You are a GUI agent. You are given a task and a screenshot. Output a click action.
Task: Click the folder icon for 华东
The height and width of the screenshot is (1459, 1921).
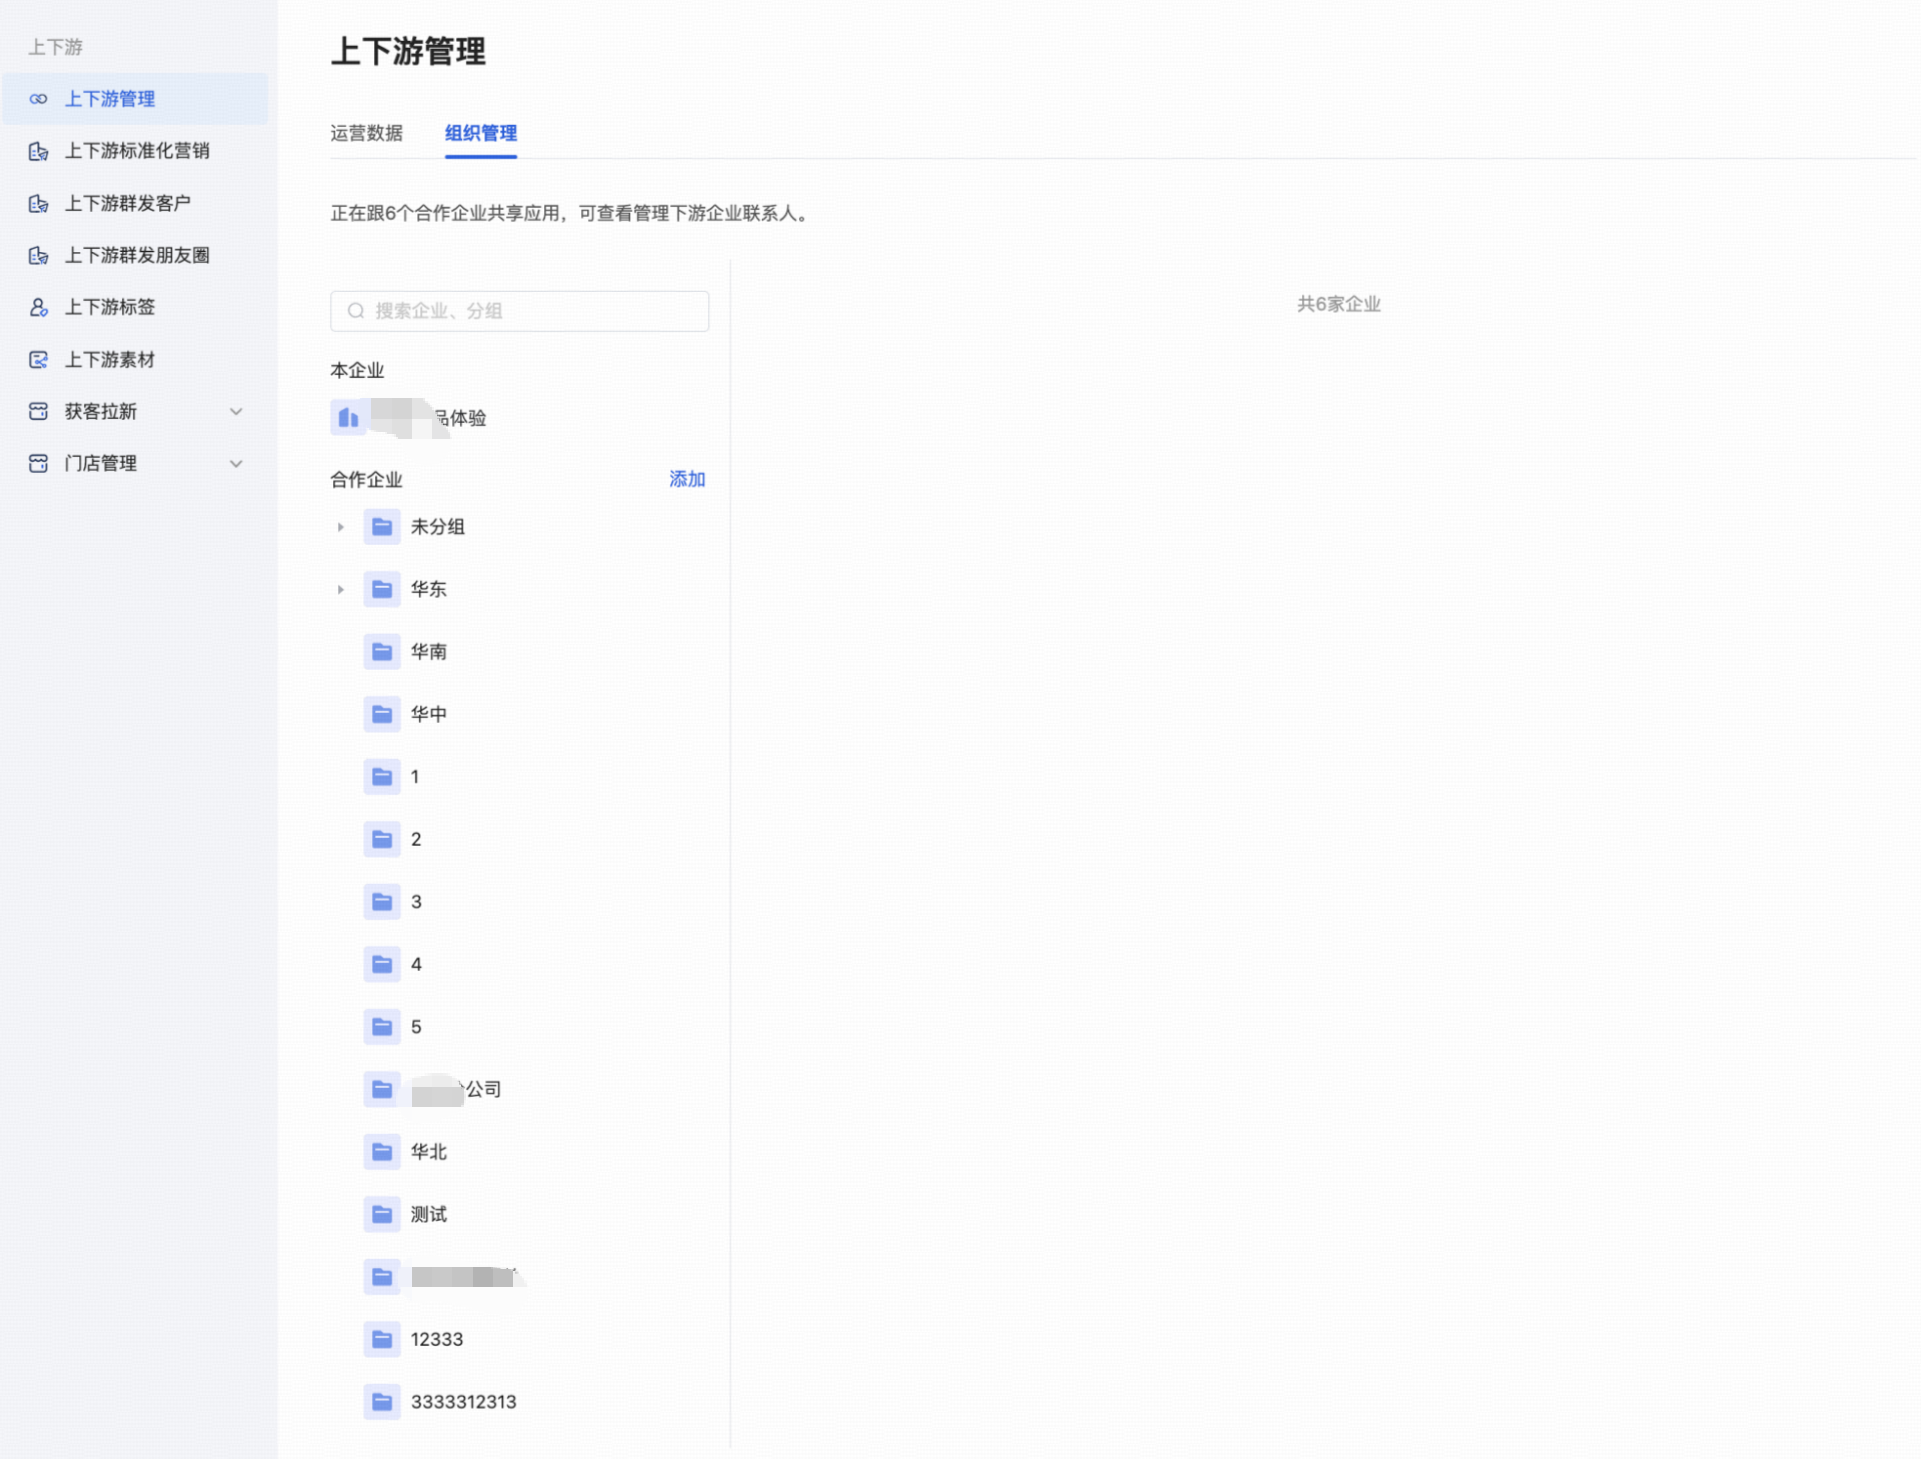click(x=382, y=589)
